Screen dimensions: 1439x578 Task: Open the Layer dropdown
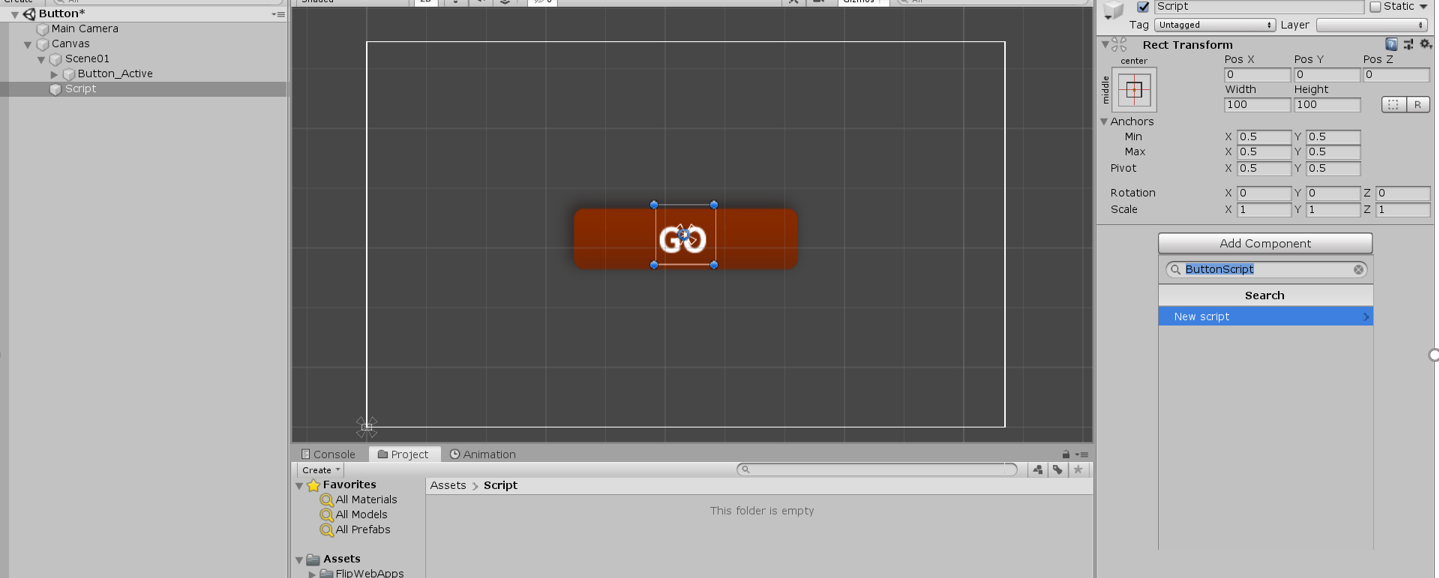coord(1371,25)
